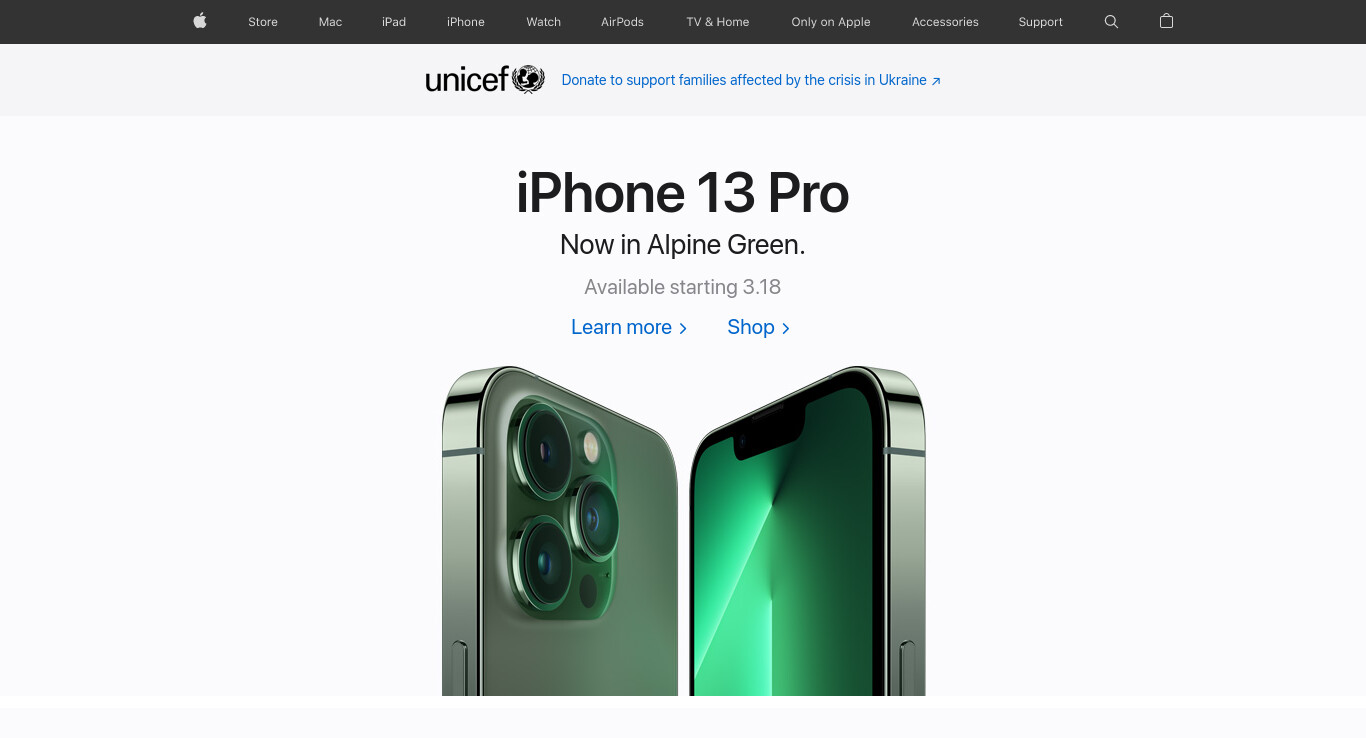1366x738 pixels.
Task: Go to the Mac menu item
Action: tap(330, 22)
